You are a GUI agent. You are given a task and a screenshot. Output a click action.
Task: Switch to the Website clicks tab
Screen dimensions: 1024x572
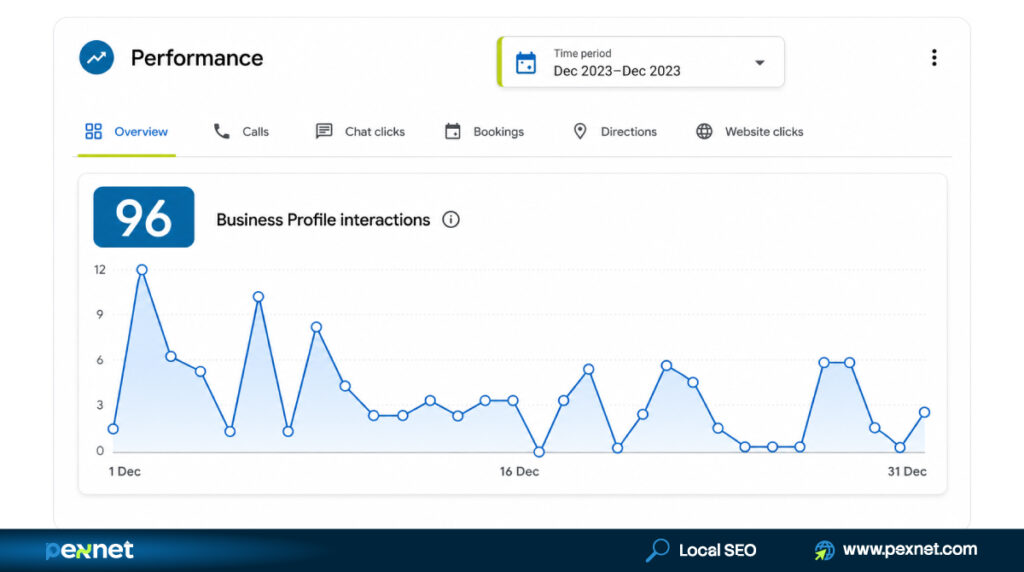click(x=749, y=132)
